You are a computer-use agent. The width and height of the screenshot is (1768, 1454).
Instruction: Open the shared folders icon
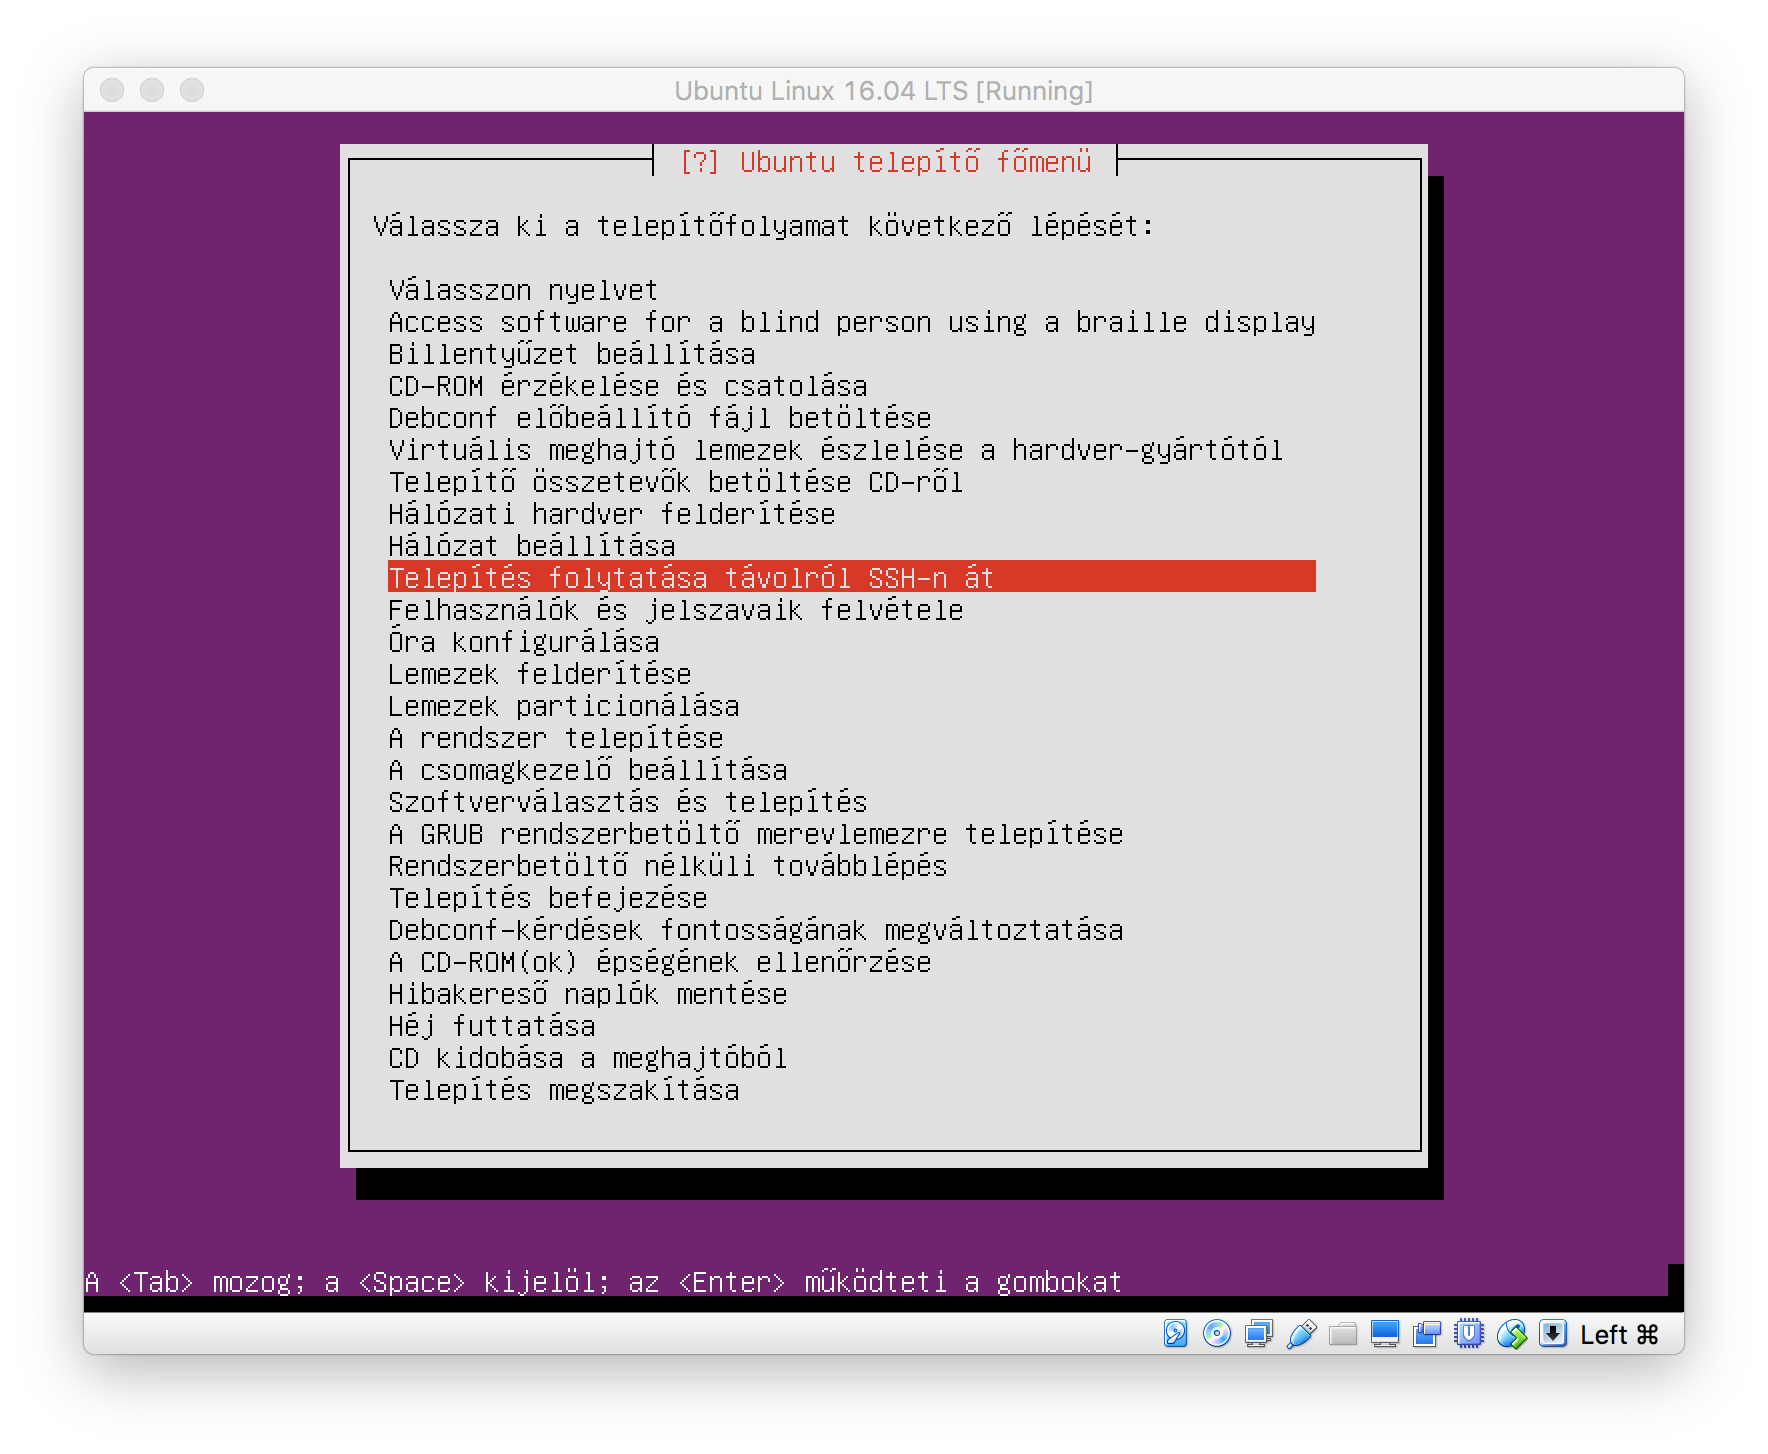coord(1343,1333)
